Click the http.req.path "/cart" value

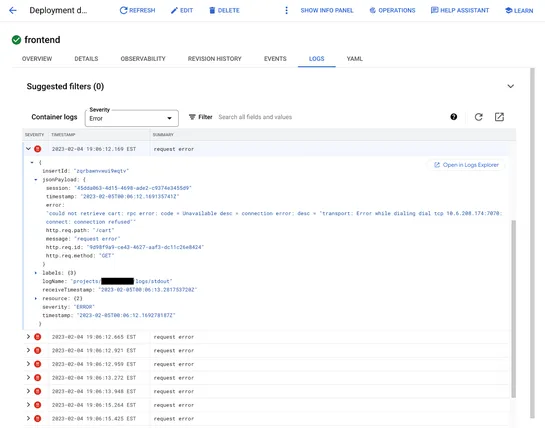click(x=104, y=231)
